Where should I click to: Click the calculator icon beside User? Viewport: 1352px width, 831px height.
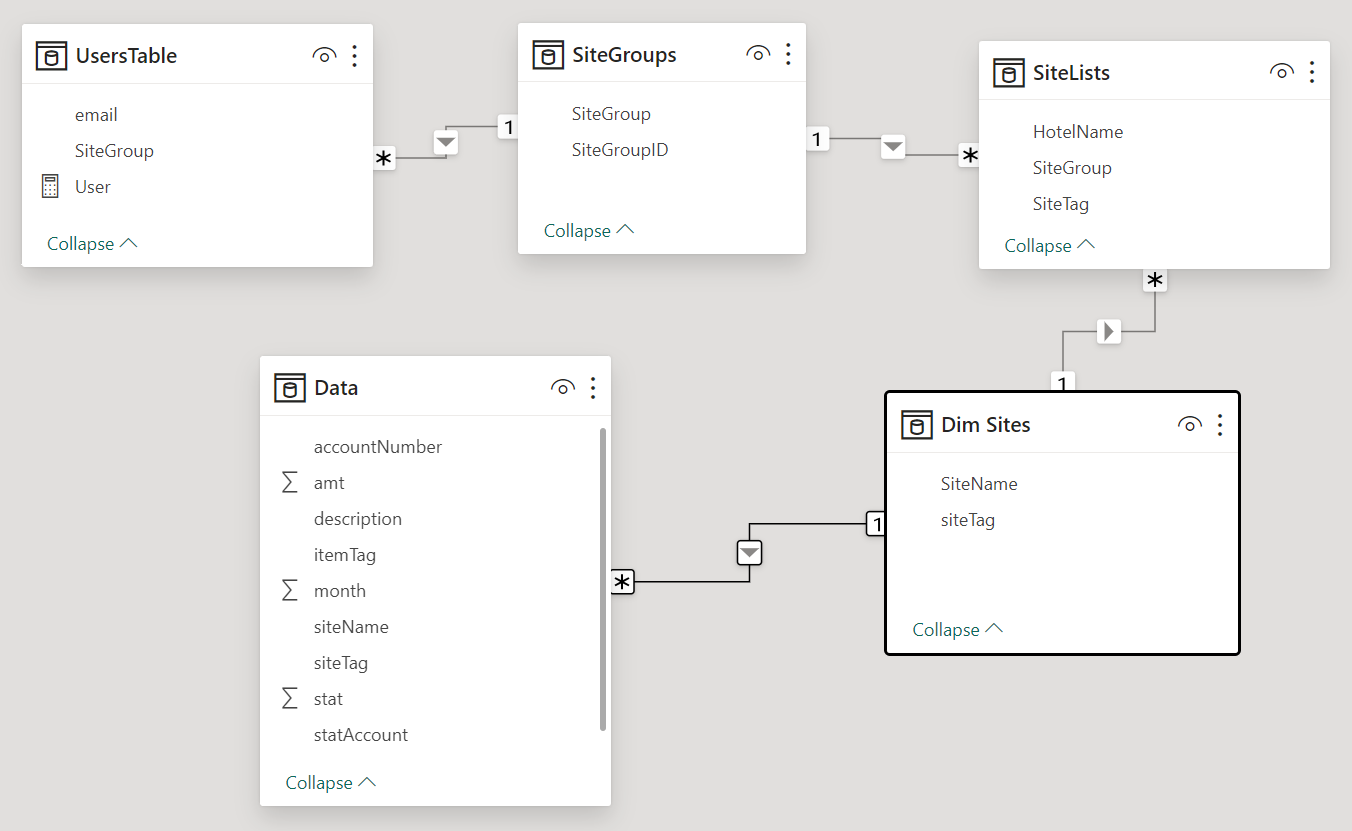tap(50, 186)
